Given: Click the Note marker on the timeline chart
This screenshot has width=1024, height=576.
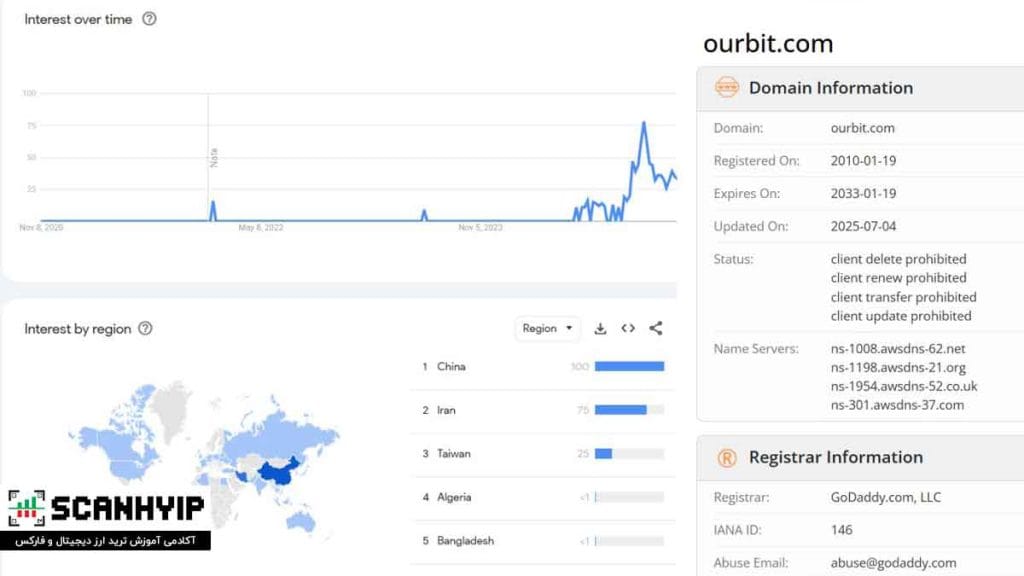Looking at the screenshot, I should tap(214, 157).
